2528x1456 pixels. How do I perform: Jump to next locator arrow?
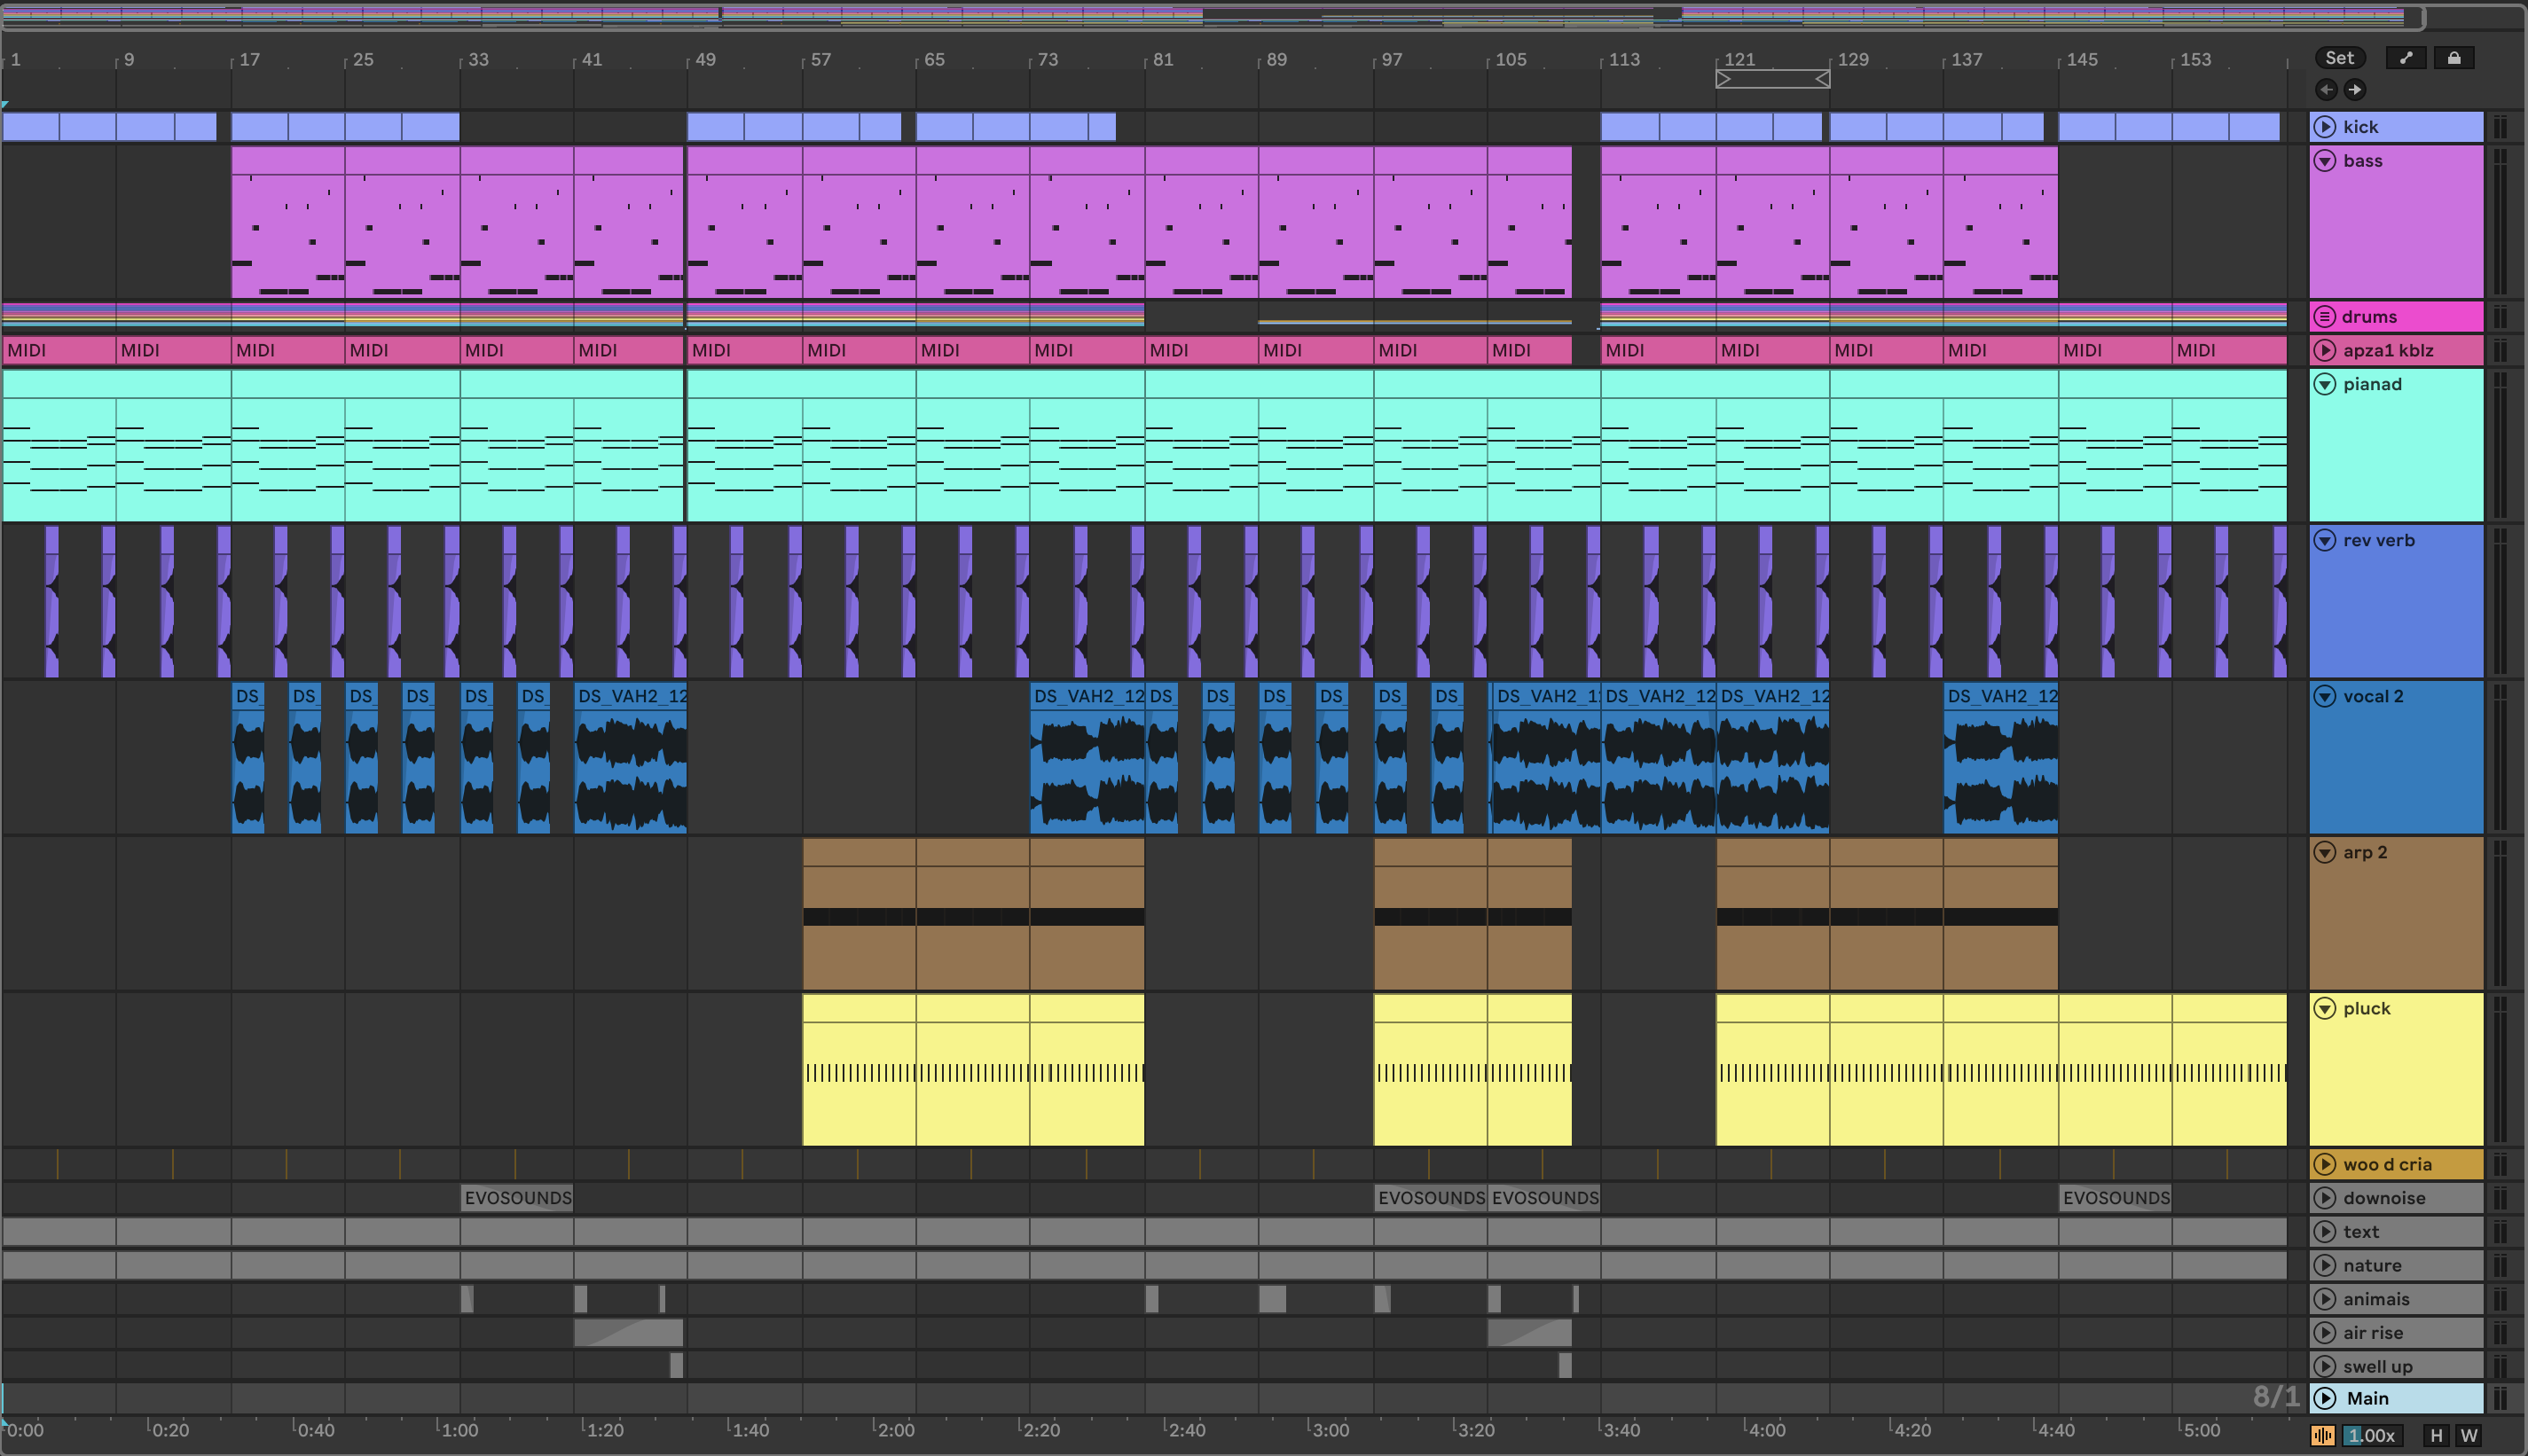pos(2355,90)
